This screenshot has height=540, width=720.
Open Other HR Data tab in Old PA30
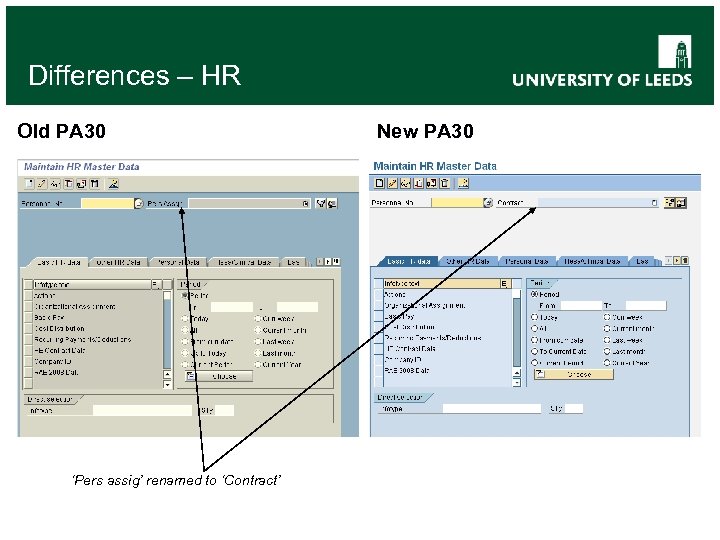[x=118, y=262]
